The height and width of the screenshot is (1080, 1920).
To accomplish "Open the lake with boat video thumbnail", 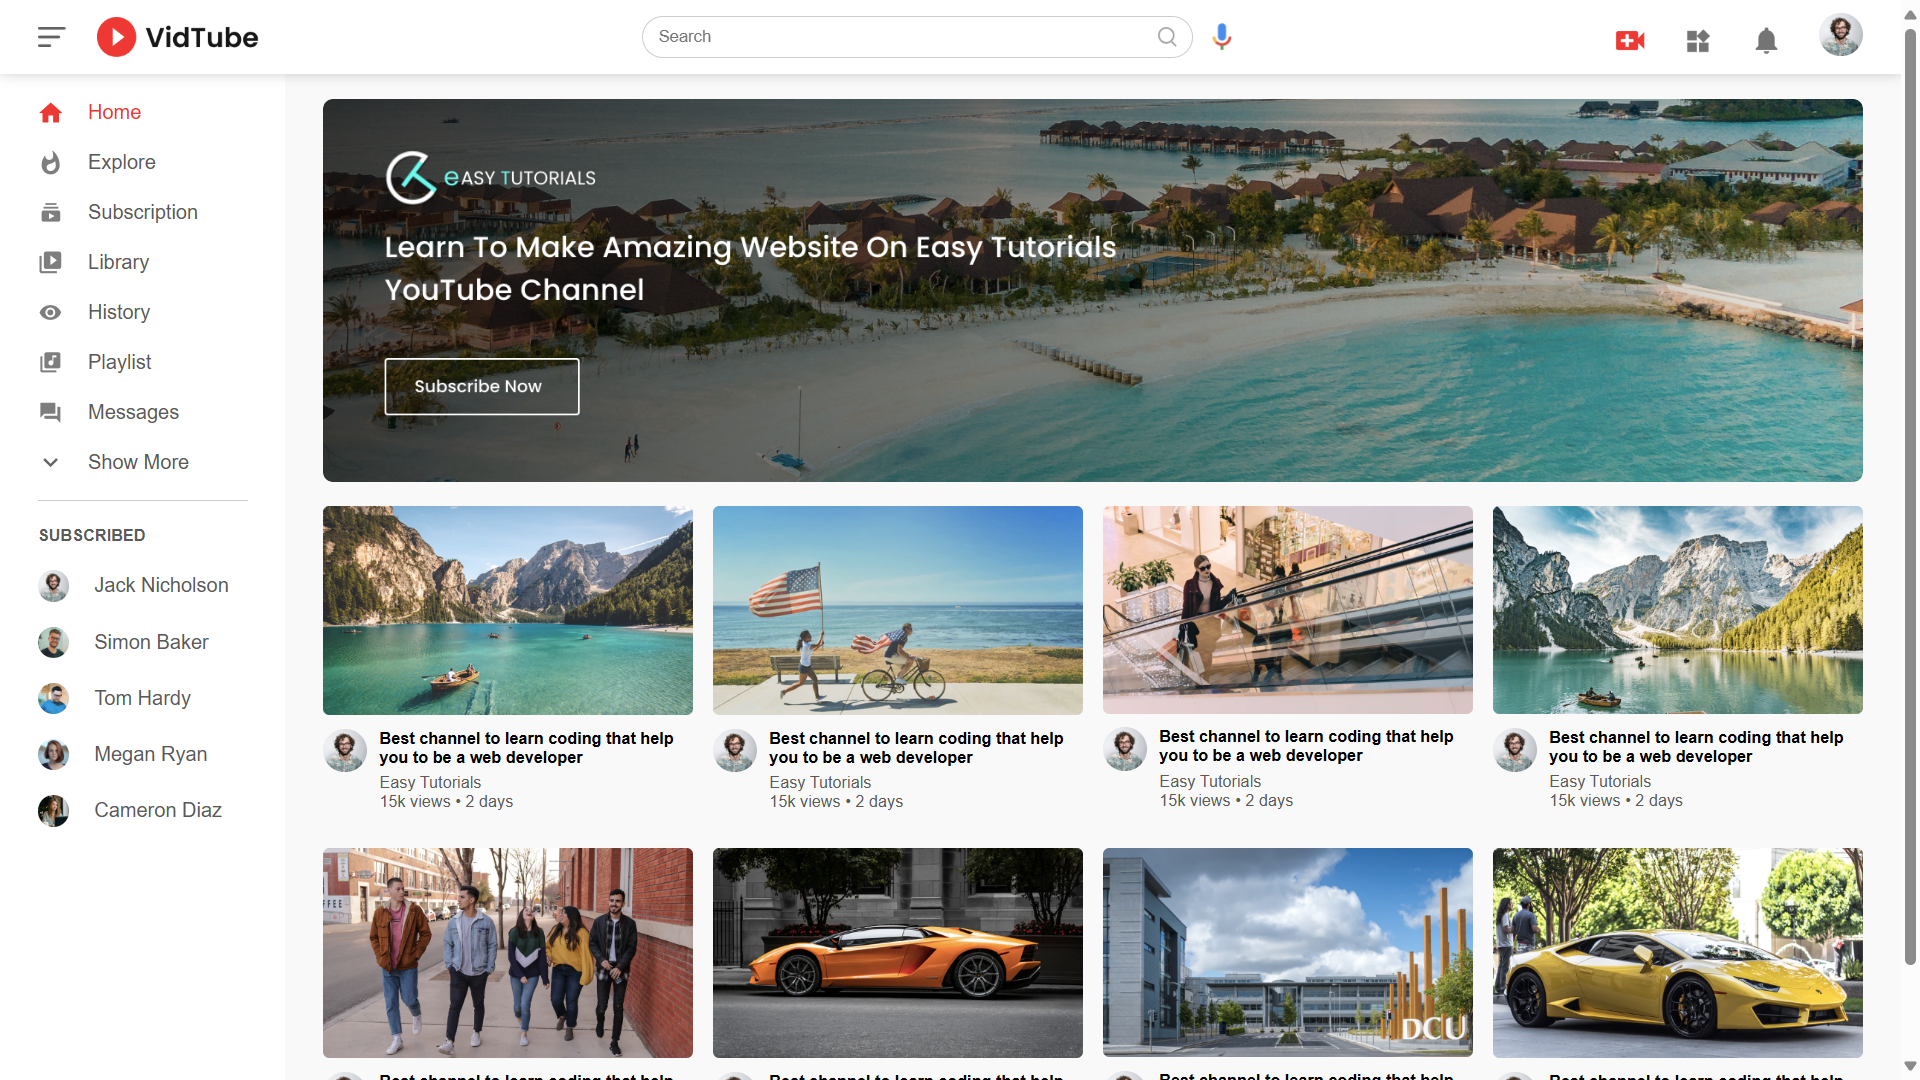I will 508,610.
